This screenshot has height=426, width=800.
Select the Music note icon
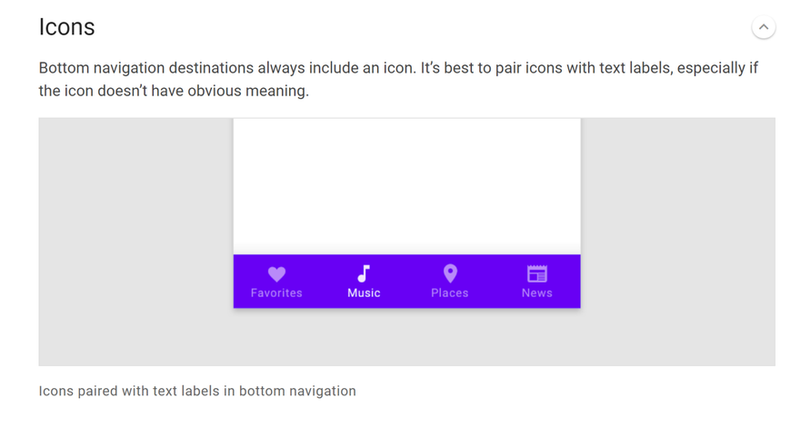point(363,274)
